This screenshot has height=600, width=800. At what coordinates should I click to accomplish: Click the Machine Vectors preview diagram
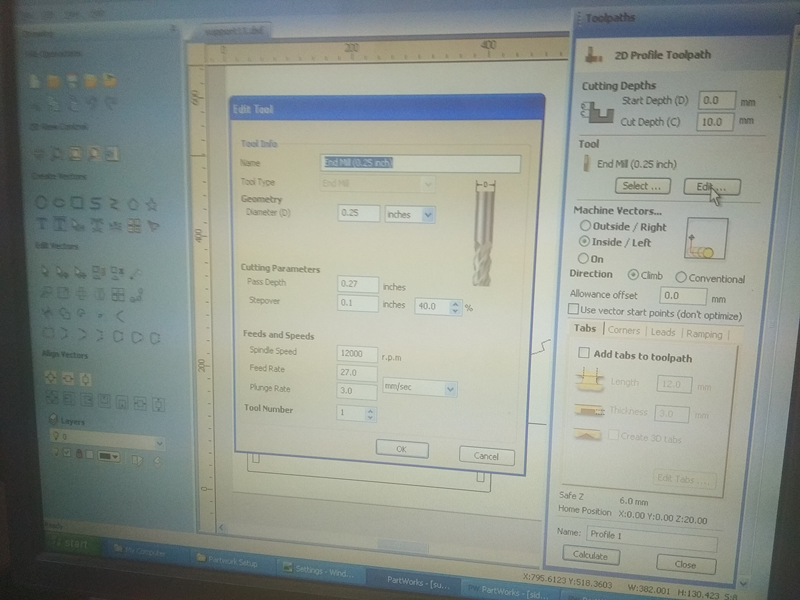click(707, 238)
